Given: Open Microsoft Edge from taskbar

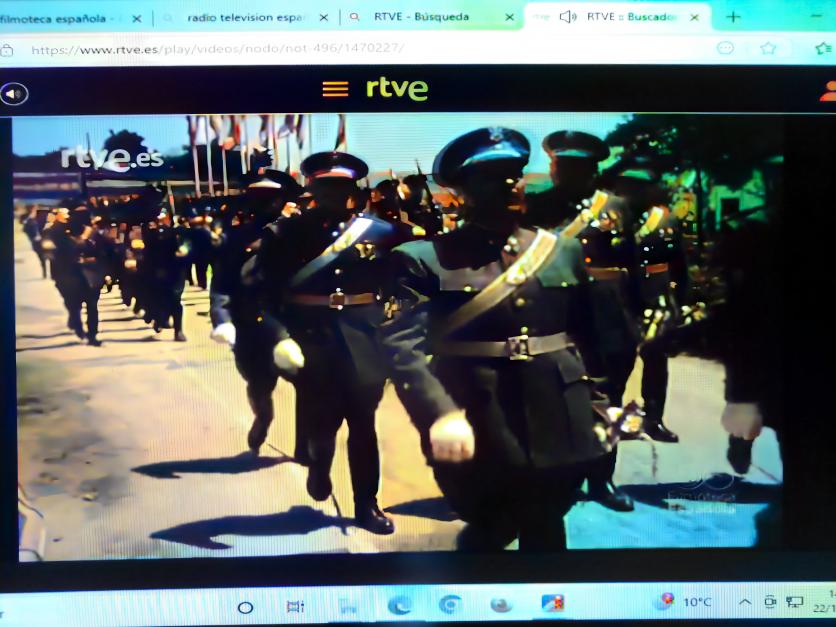Looking at the screenshot, I should click(x=399, y=606).
